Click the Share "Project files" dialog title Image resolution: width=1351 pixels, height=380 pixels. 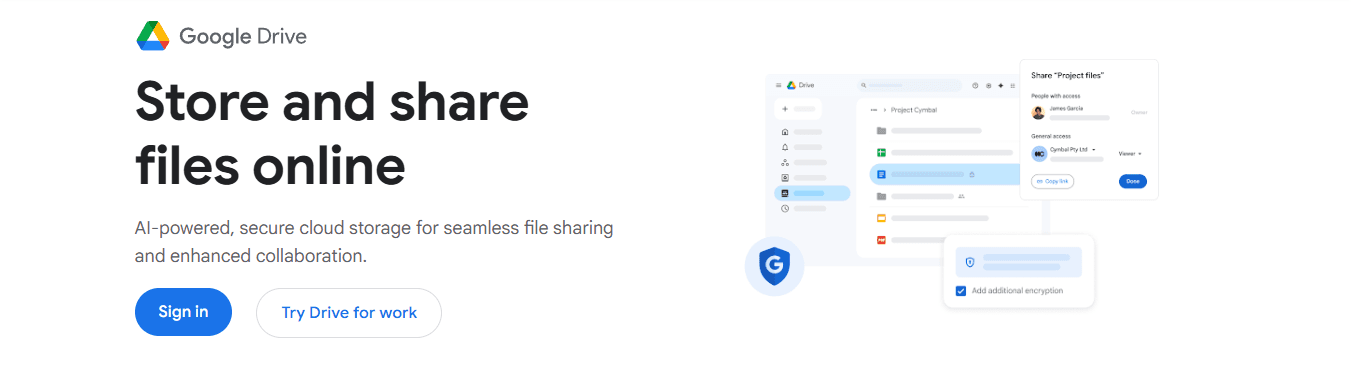pyautogui.click(x=1067, y=75)
